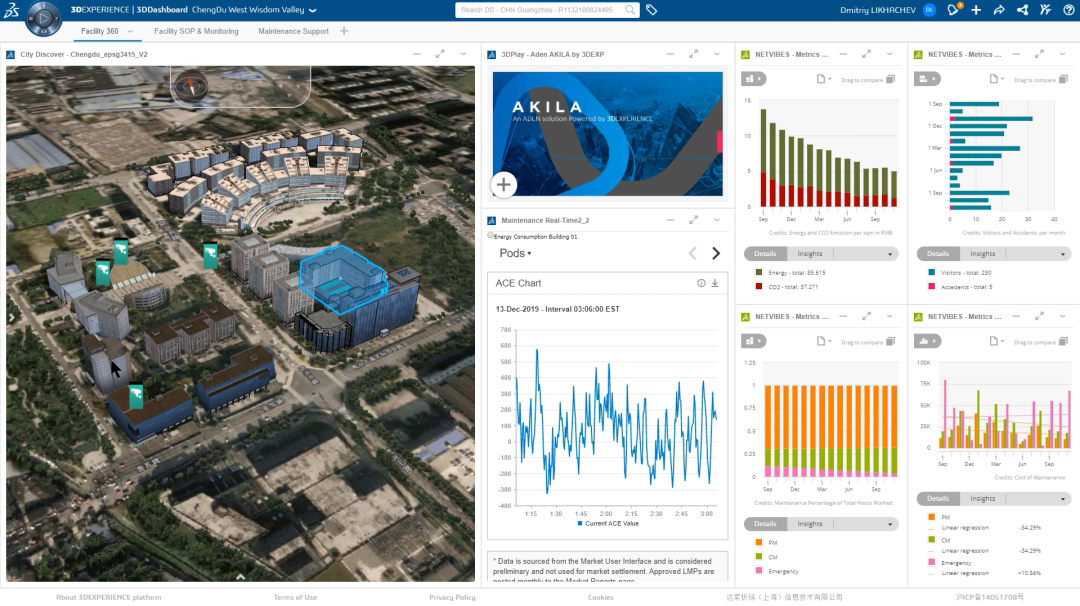Click PM orange legend swatch in Maintenance Percentage widget
Image resolution: width=1080 pixels, height=606 pixels.
[x=759, y=542]
